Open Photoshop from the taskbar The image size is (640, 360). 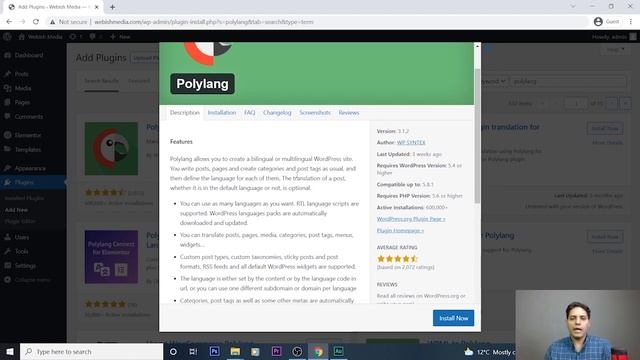pyautogui.click(x=214, y=351)
